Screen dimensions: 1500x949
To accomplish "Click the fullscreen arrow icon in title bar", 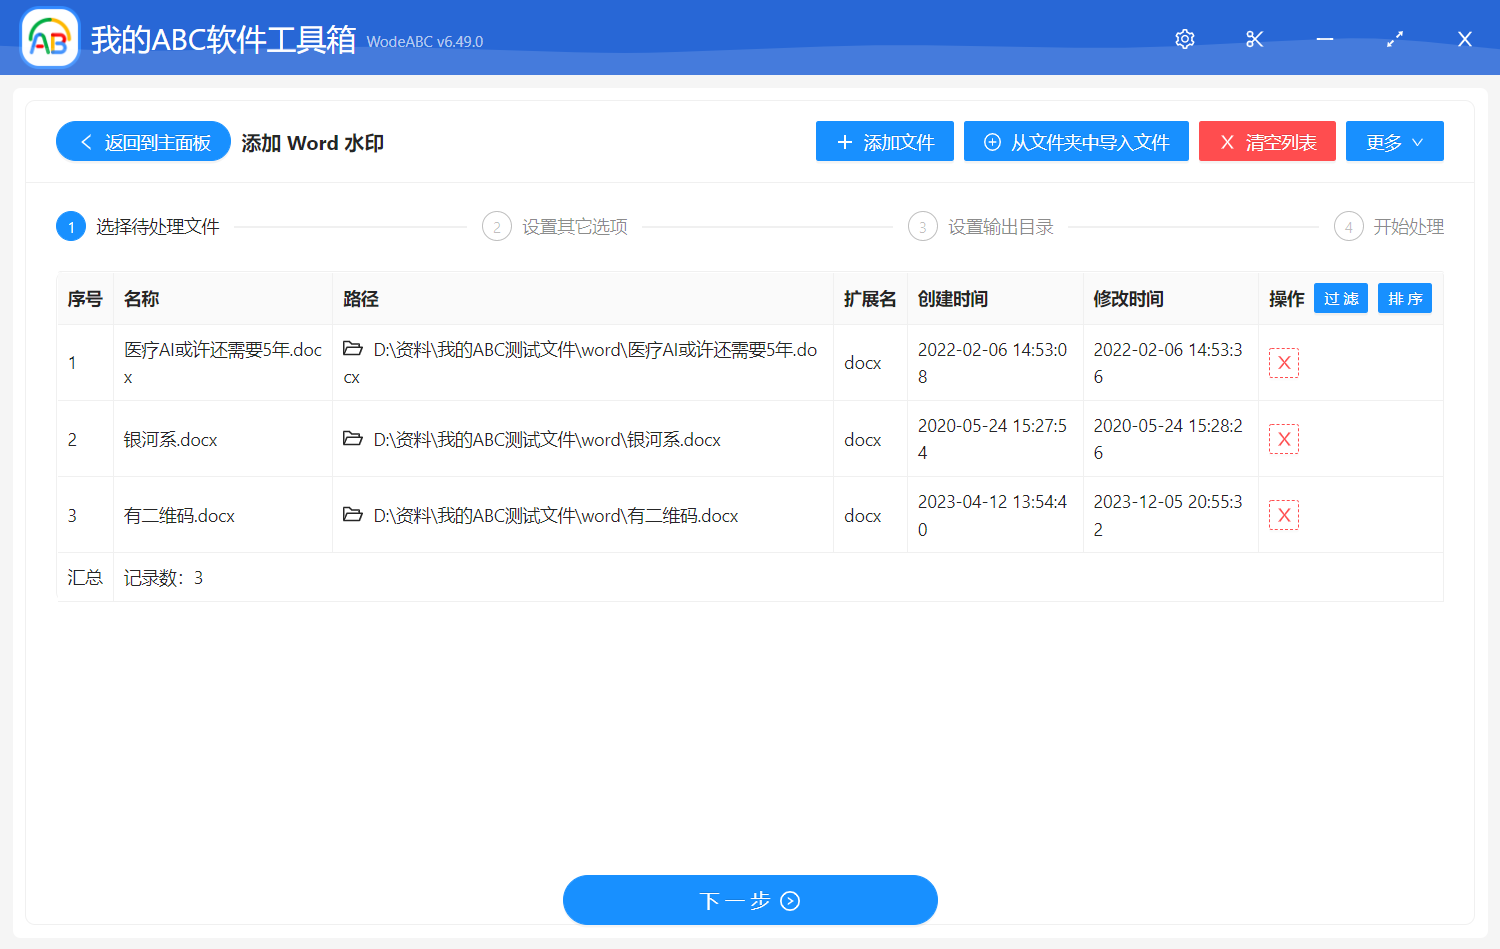I will (1394, 38).
